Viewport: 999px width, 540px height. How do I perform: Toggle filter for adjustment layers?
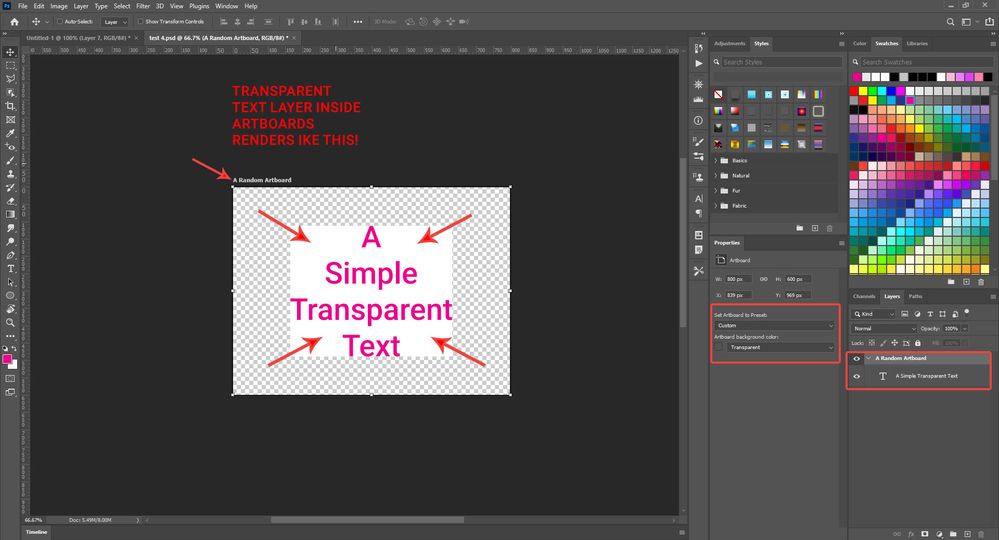(917, 314)
